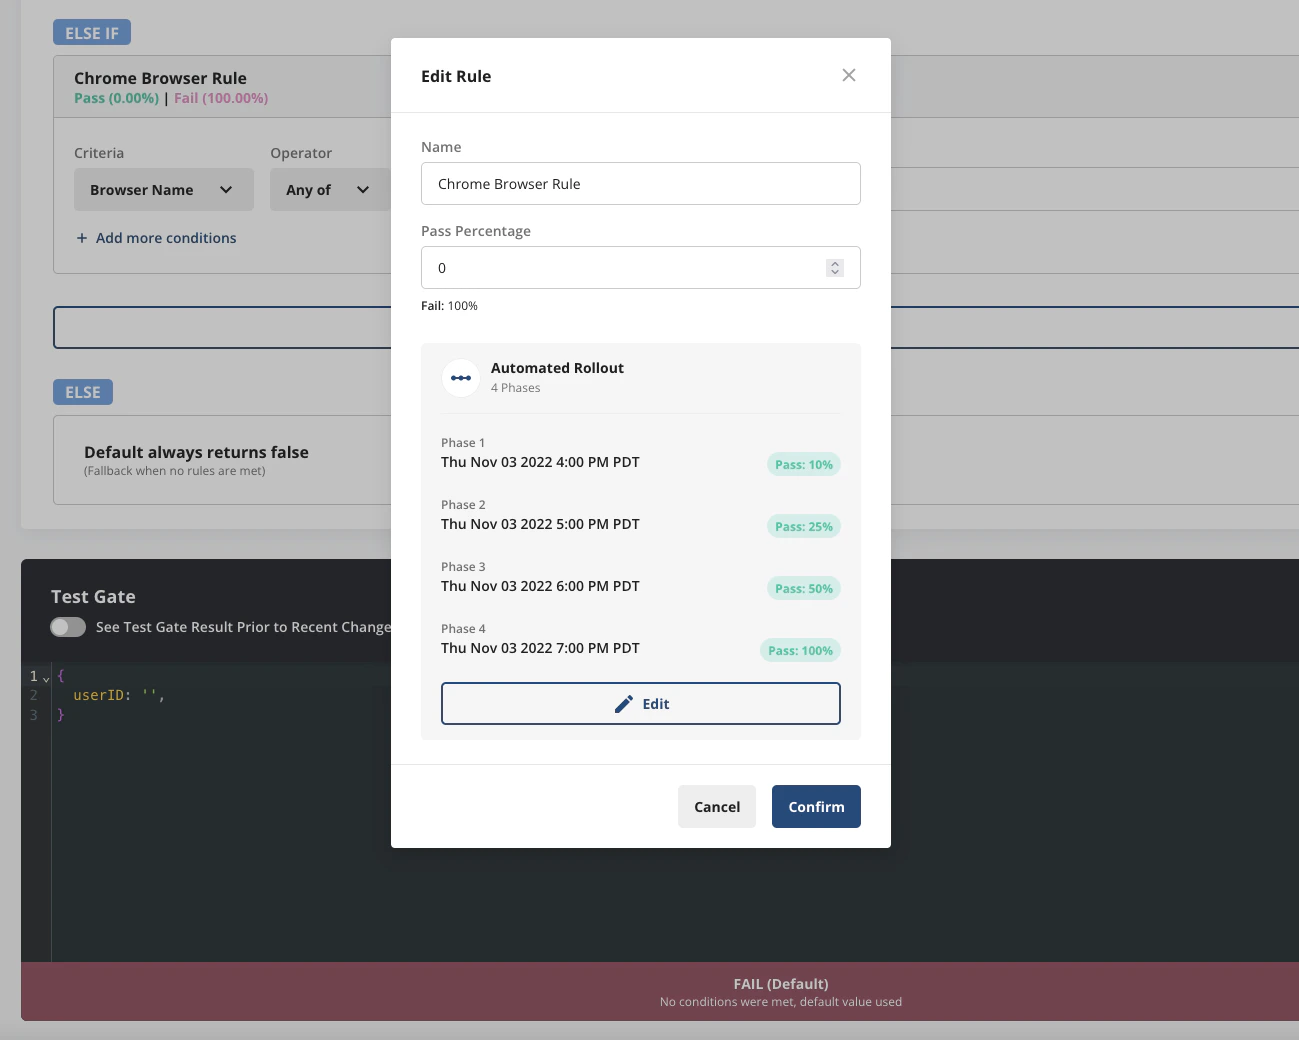1299x1040 pixels.
Task: Click the Rule Name input field
Action: (641, 184)
